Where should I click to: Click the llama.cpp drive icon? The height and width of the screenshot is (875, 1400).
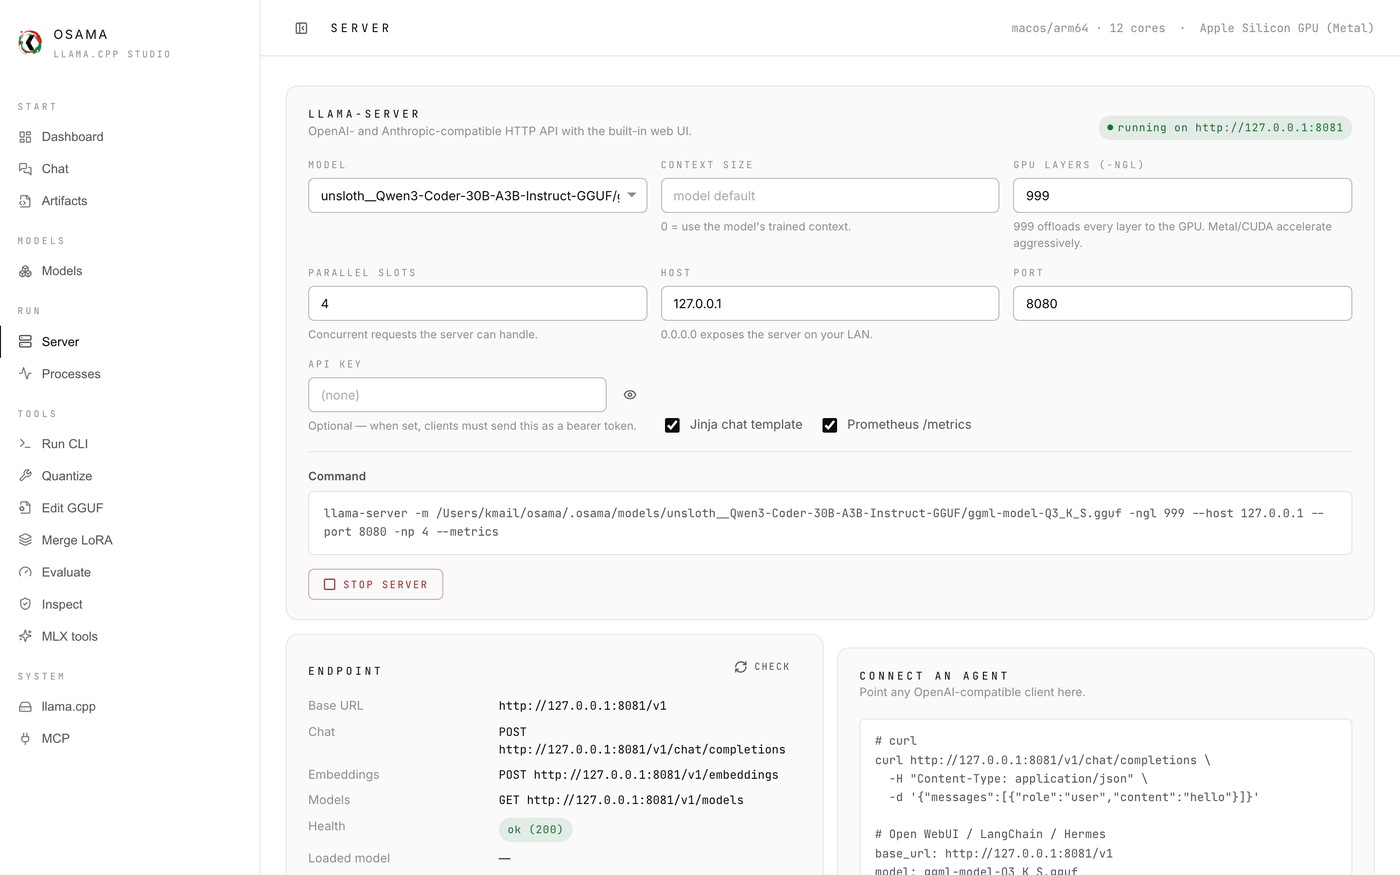pyautogui.click(x=25, y=706)
